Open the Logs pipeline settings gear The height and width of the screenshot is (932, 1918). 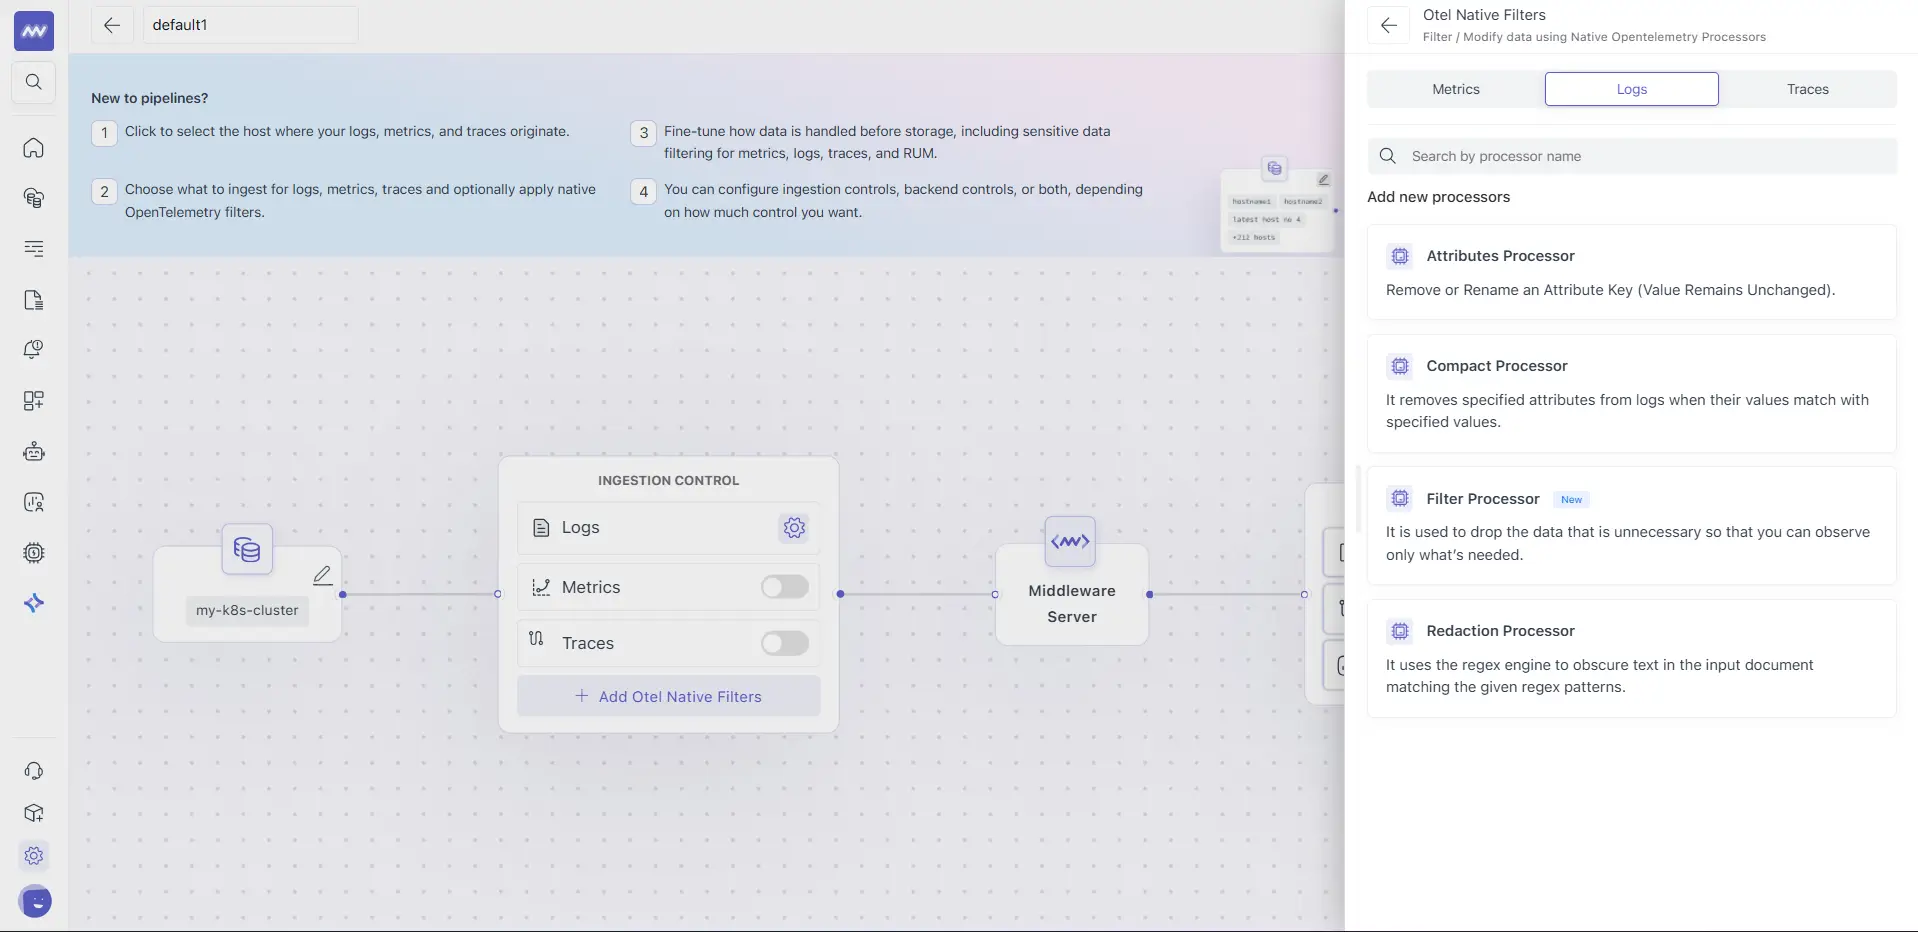click(x=793, y=527)
